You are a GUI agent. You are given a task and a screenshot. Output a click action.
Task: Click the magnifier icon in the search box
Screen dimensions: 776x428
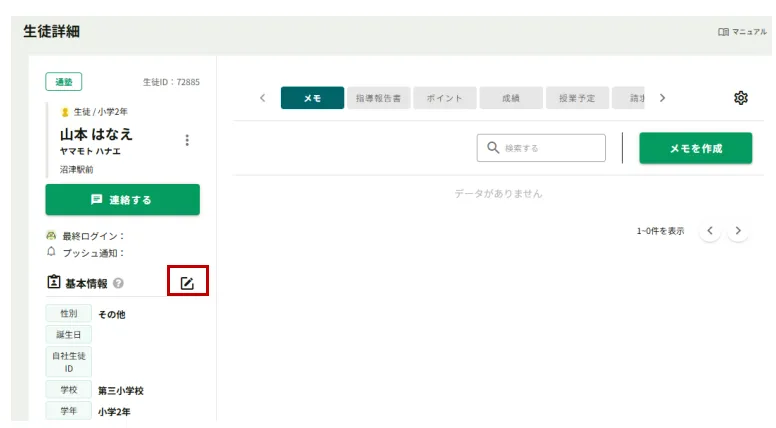click(493, 148)
